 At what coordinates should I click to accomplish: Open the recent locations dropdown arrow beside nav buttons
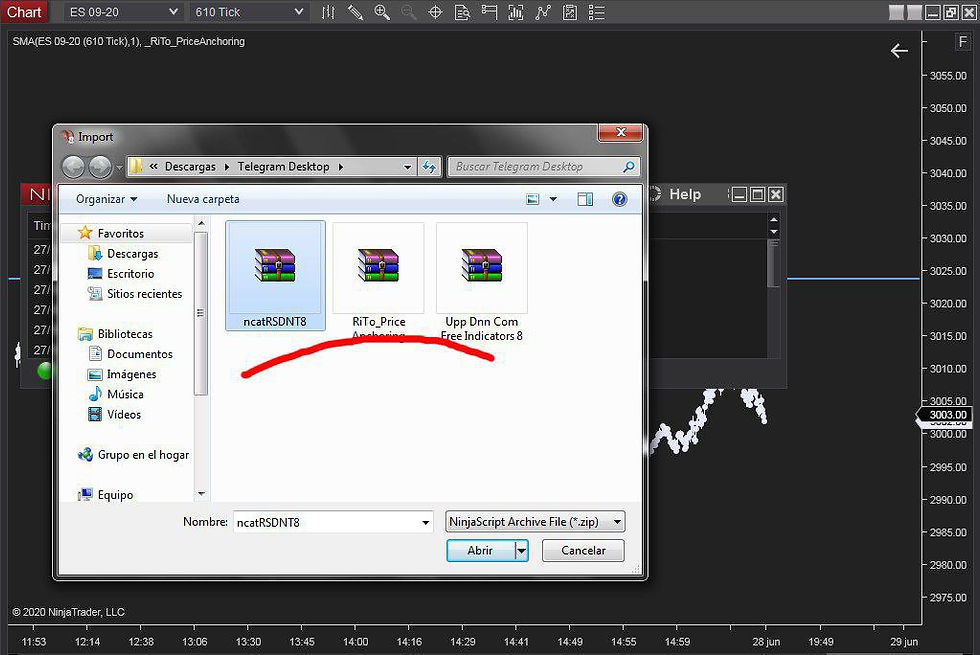[x=119, y=168]
